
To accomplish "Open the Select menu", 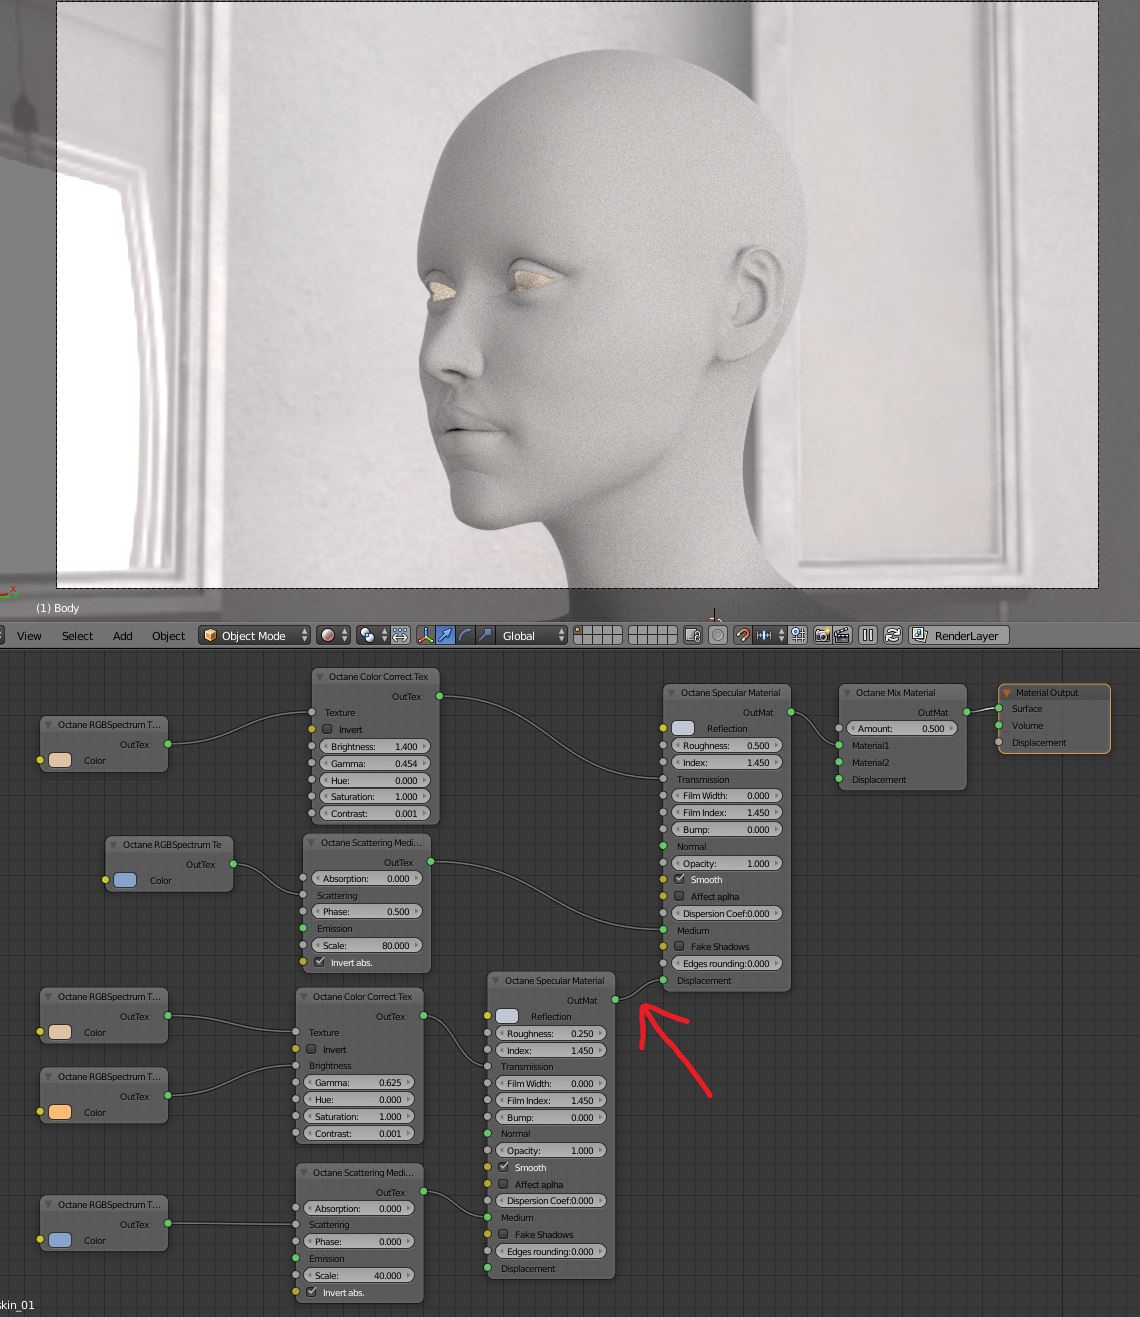I will (77, 636).
